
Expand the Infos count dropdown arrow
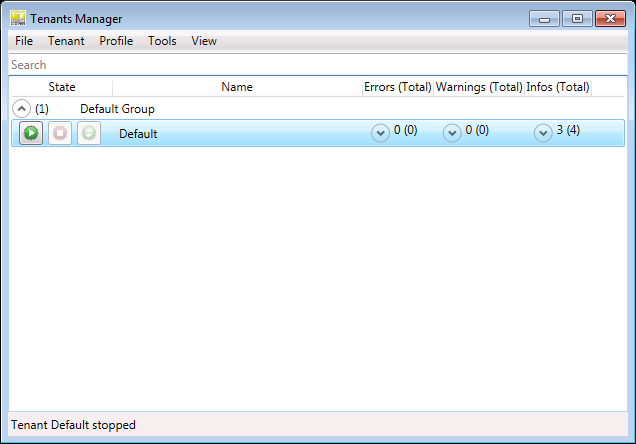[543, 133]
